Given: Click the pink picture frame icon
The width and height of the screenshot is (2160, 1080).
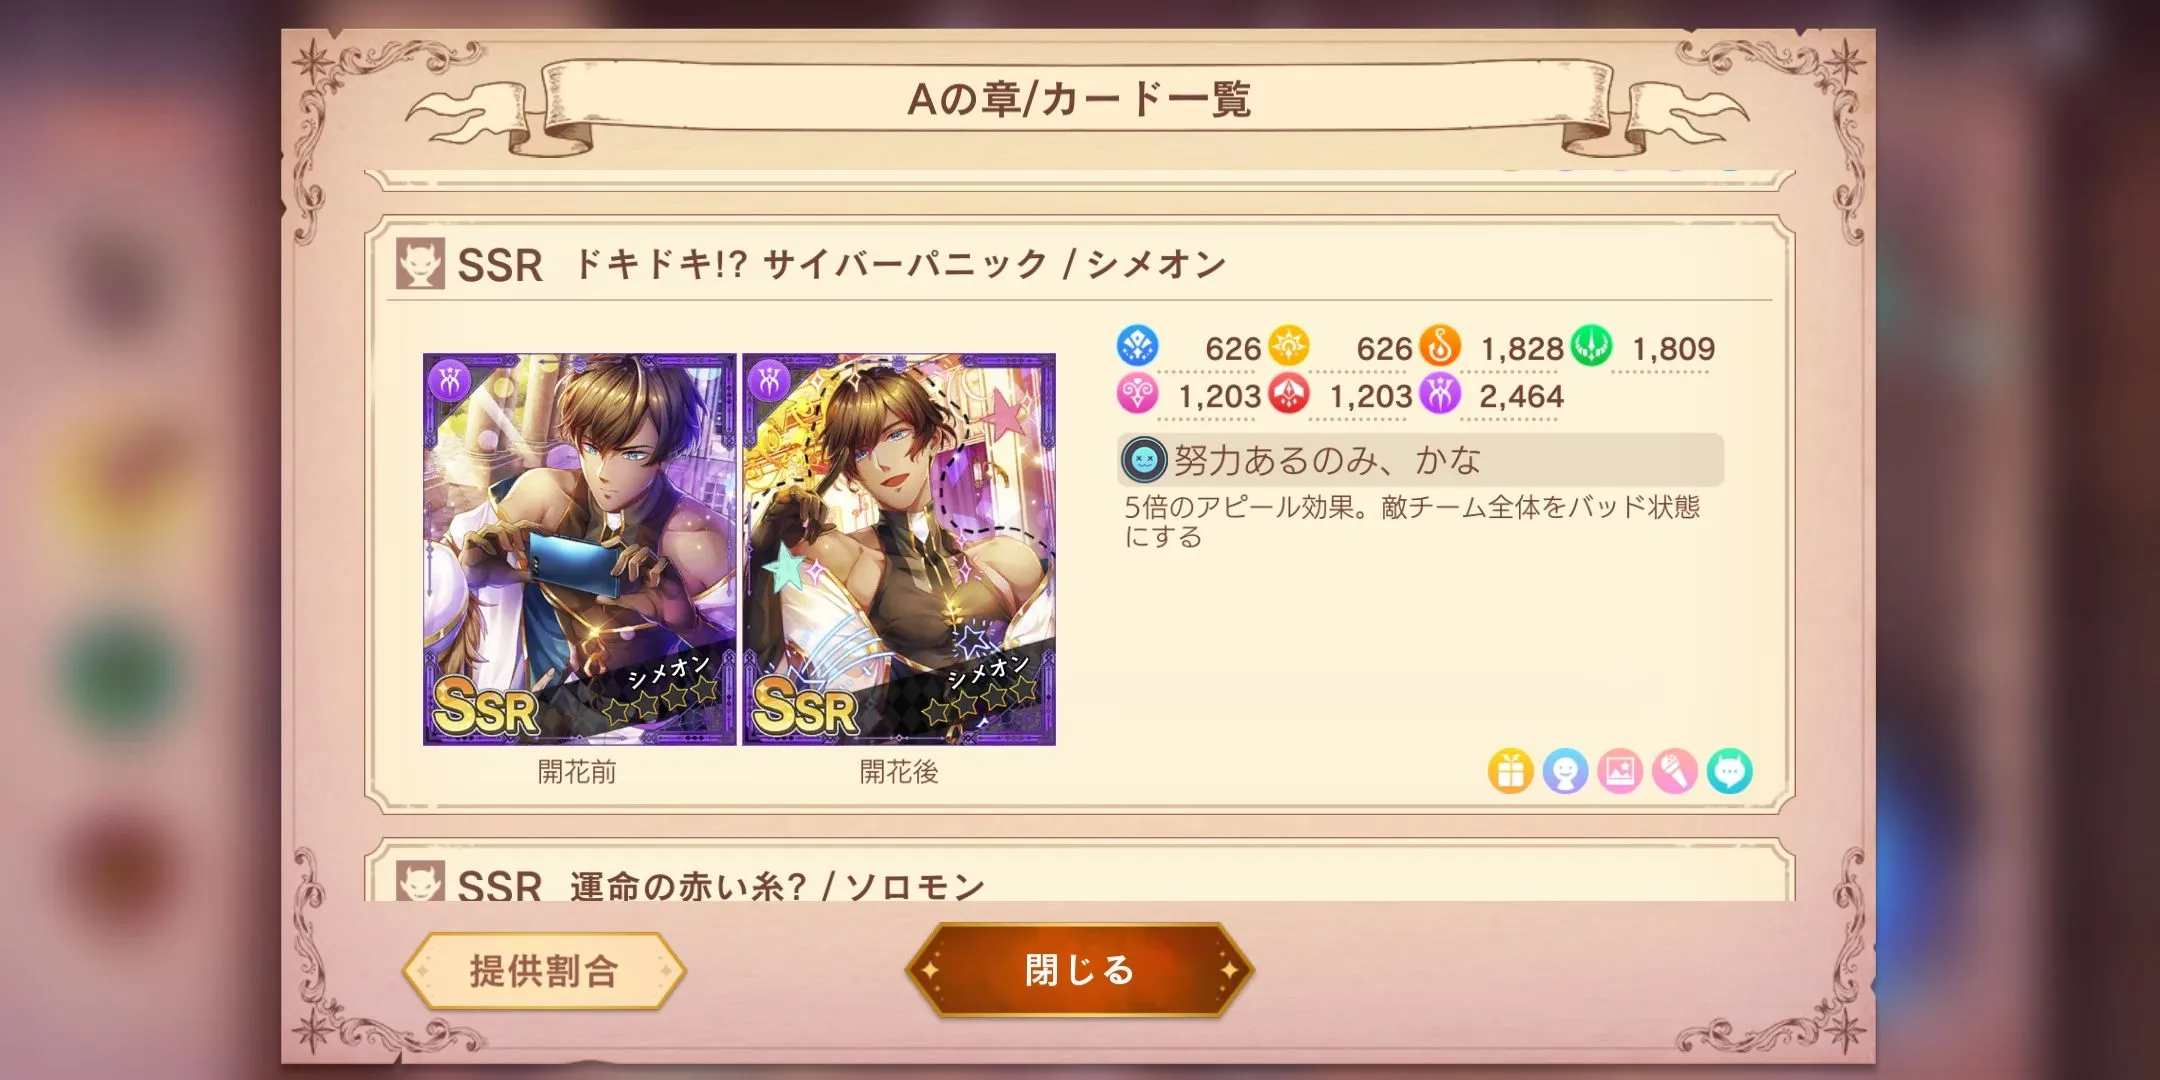Looking at the screenshot, I should pyautogui.click(x=1620, y=771).
